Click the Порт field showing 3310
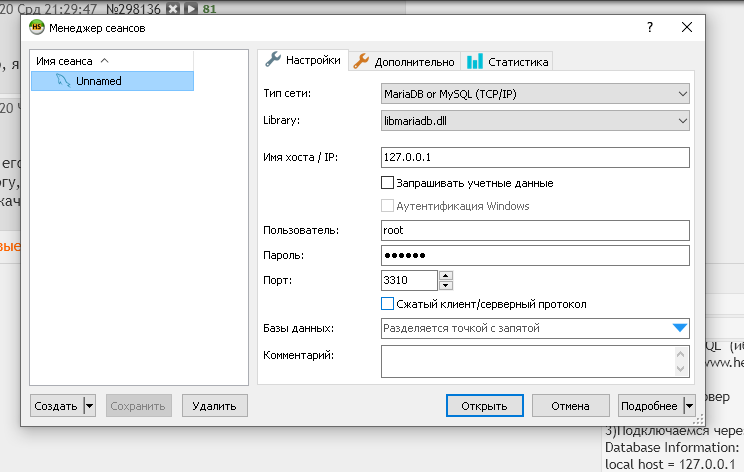The height and width of the screenshot is (472, 744). pos(409,280)
